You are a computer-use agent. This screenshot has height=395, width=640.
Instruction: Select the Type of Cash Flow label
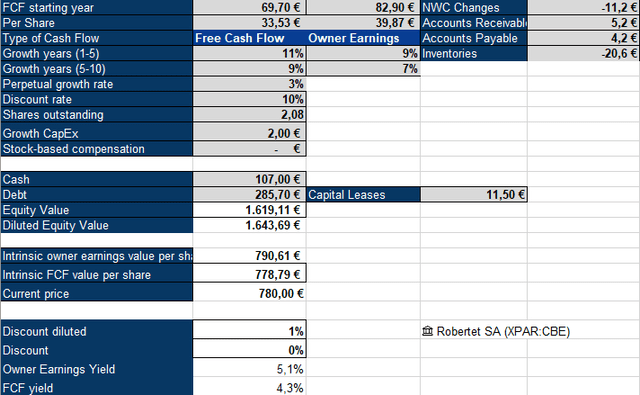(x=96, y=38)
